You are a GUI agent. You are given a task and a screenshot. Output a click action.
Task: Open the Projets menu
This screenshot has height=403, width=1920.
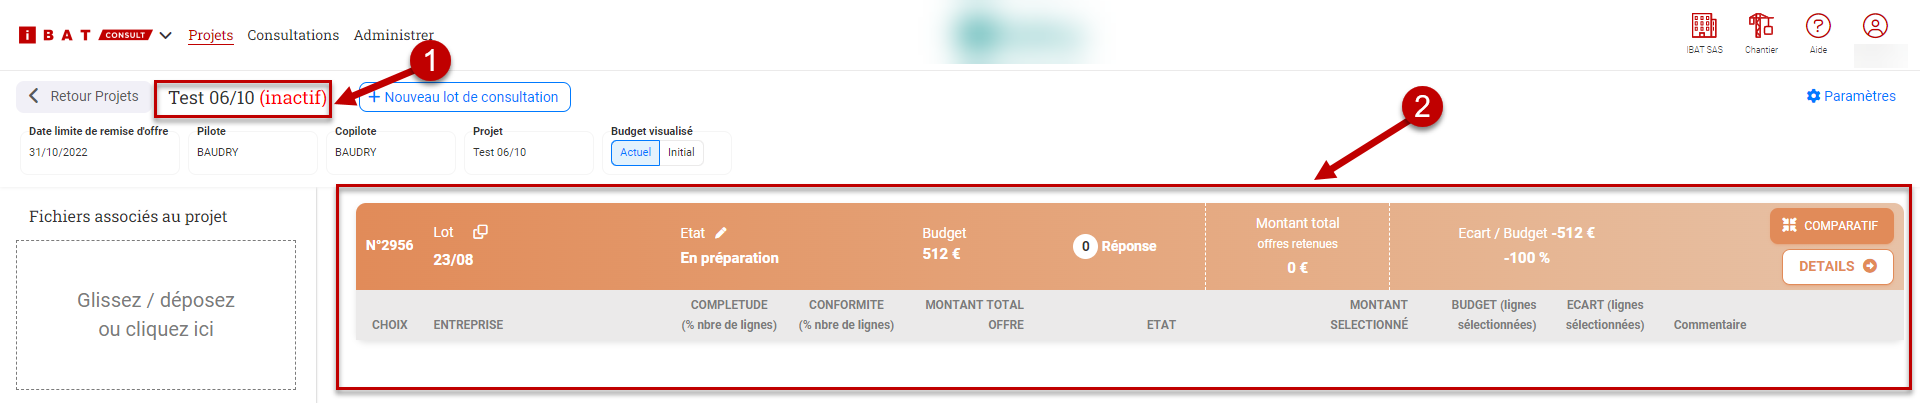(x=210, y=35)
